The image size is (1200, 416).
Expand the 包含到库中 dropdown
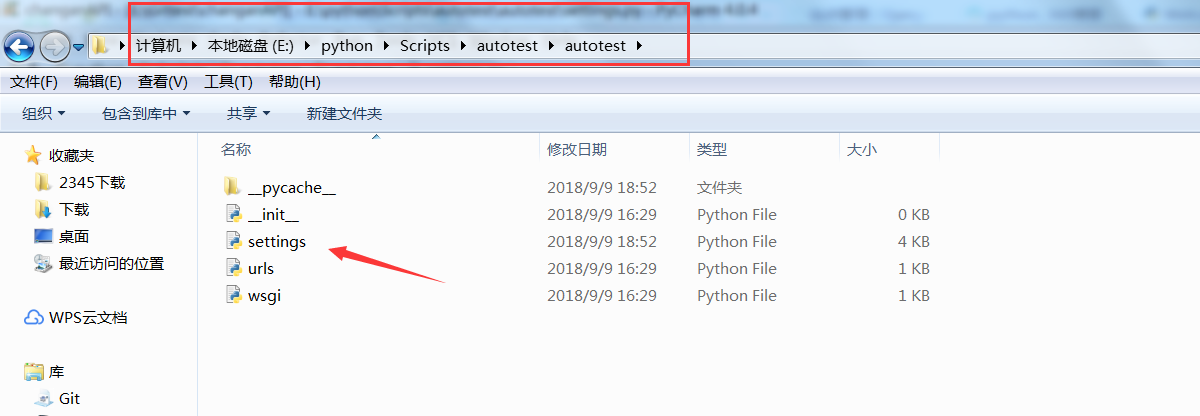coord(146,114)
